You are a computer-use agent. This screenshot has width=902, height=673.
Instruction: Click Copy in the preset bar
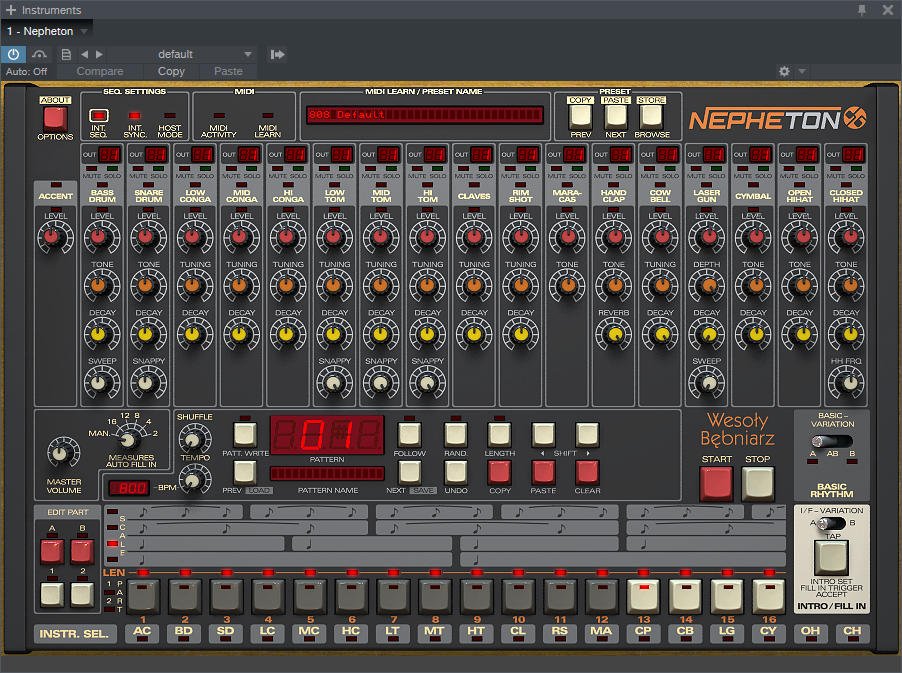(171, 71)
